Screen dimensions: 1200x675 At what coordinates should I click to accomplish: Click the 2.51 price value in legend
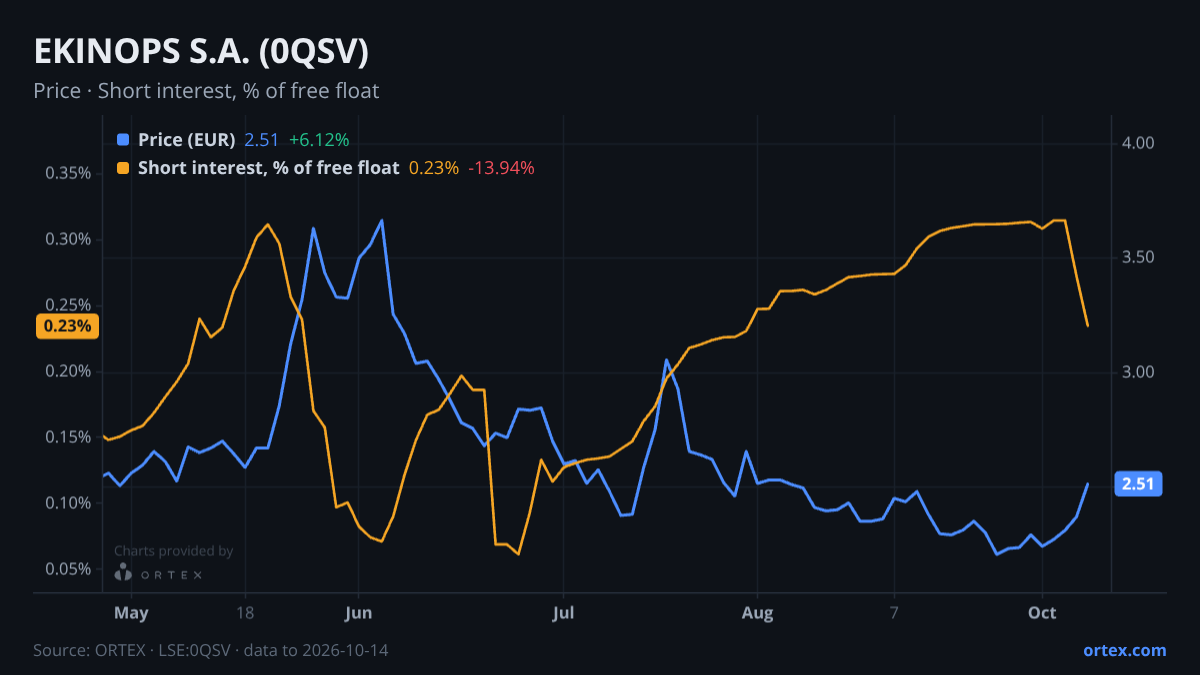pyautogui.click(x=262, y=140)
